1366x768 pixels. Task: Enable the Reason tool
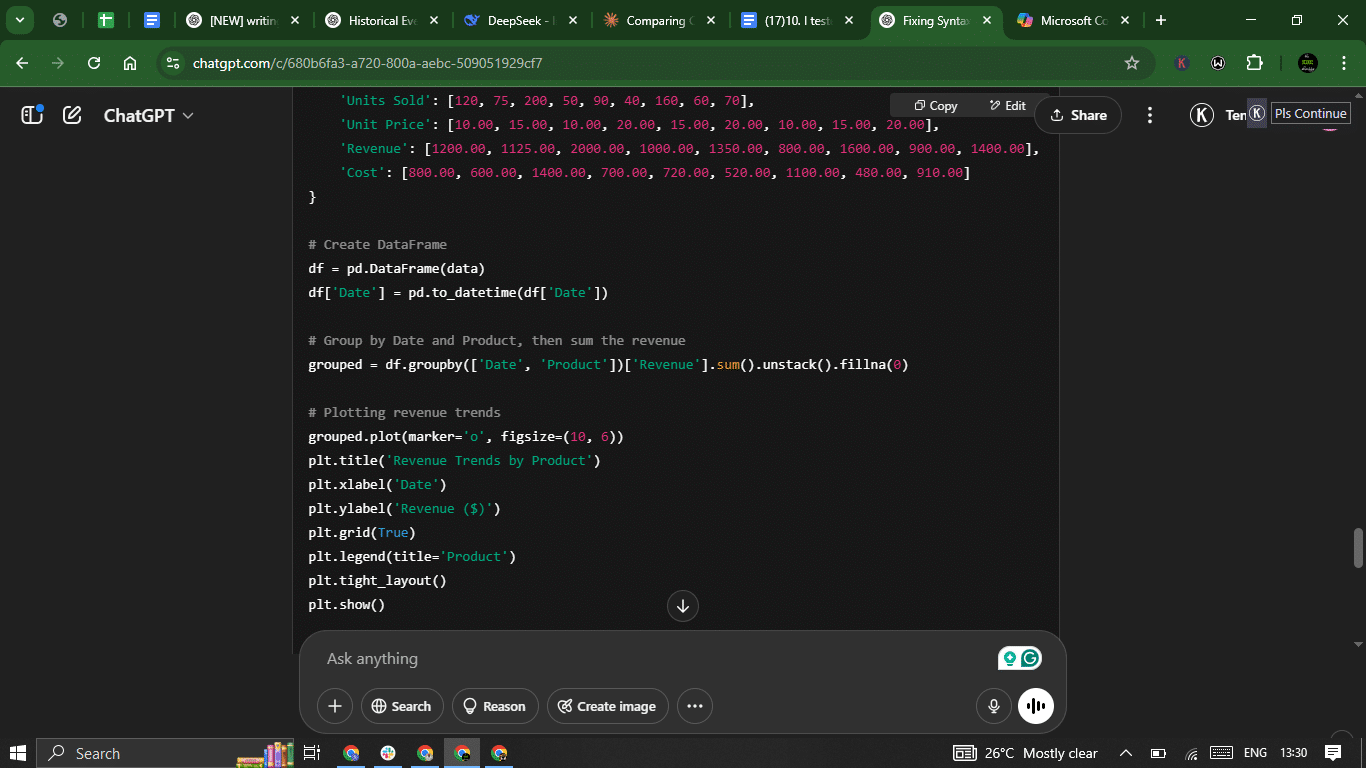(495, 706)
